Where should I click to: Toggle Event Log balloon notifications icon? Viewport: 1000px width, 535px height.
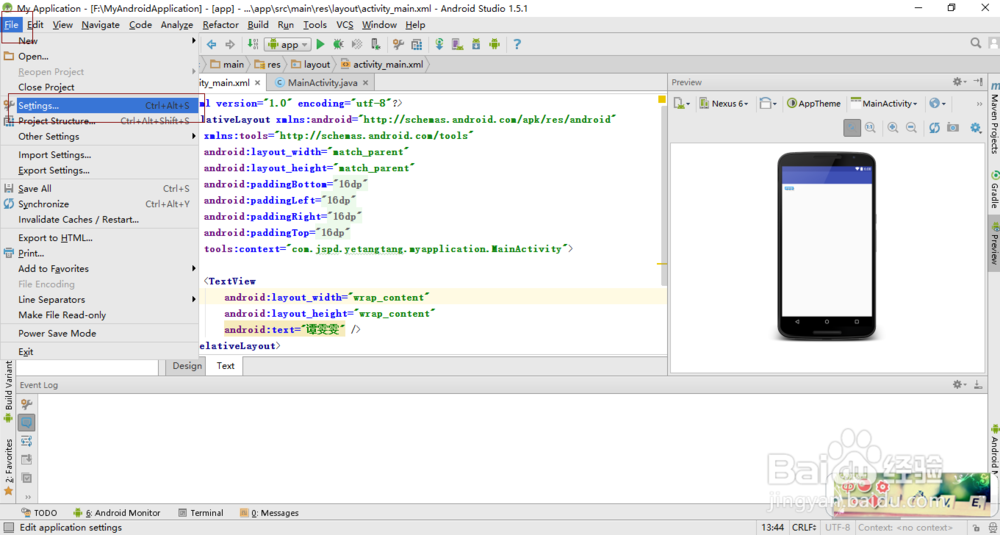[27, 423]
